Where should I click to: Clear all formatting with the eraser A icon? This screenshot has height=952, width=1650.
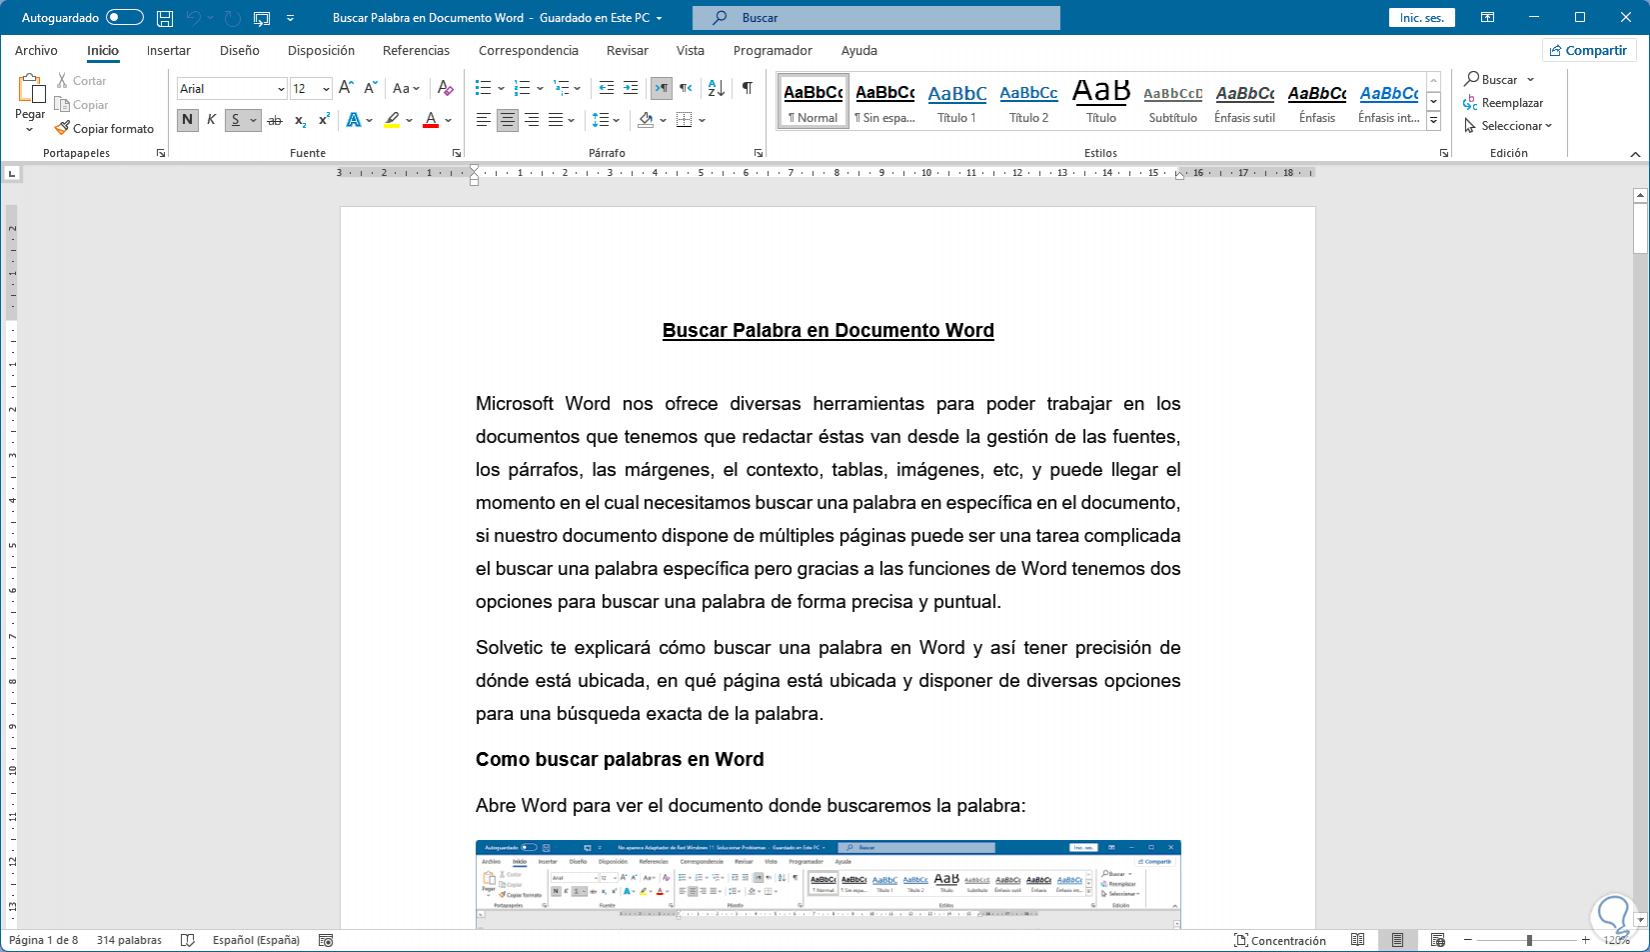pos(446,88)
